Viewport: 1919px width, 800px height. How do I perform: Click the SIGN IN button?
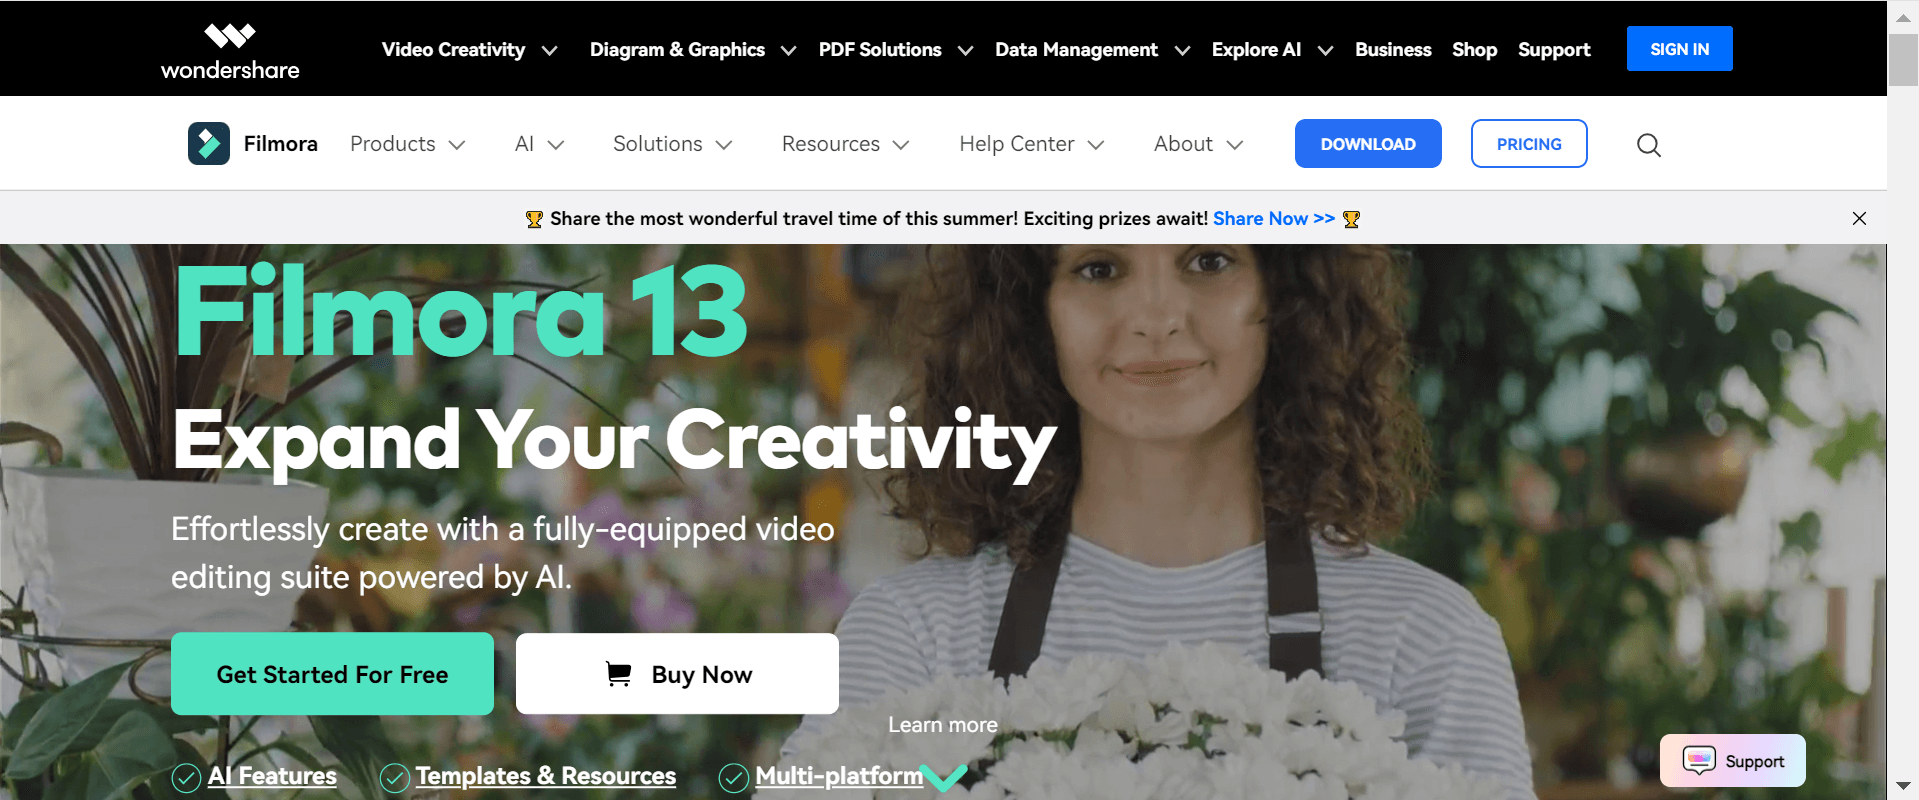pos(1680,49)
